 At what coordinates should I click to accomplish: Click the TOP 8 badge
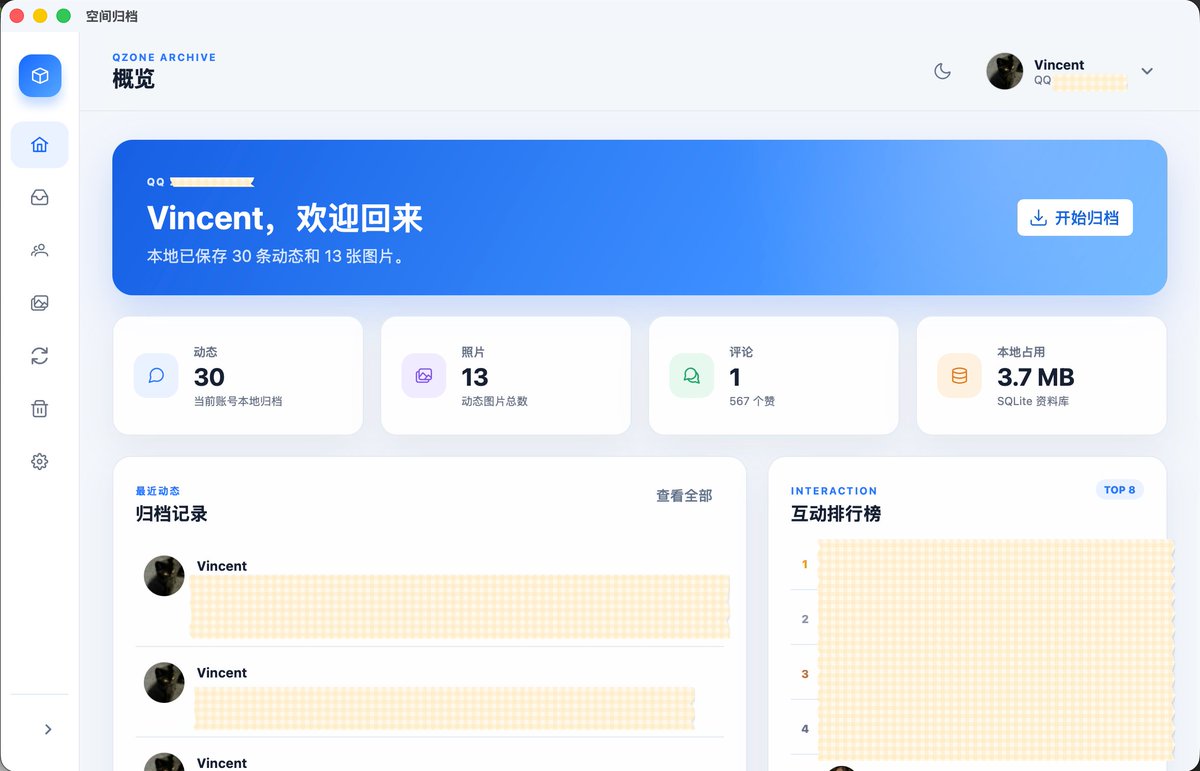(x=1119, y=490)
